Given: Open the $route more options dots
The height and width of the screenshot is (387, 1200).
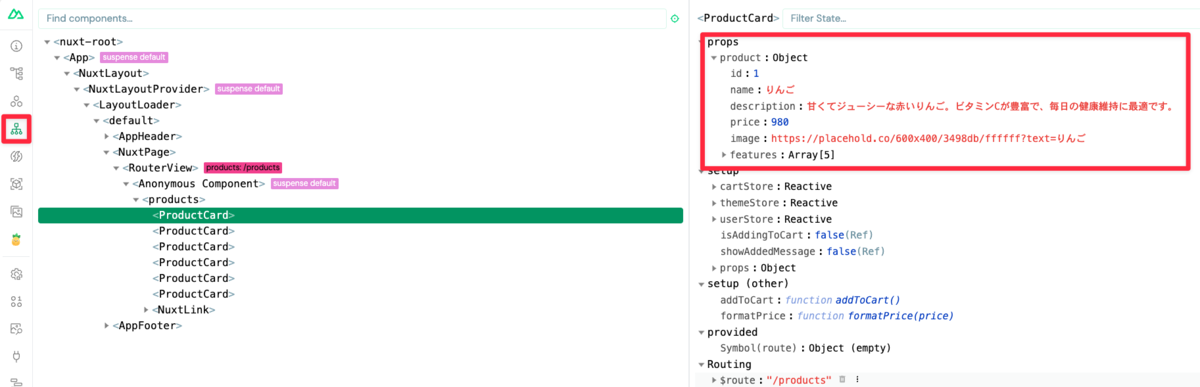Looking at the screenshot, I should [857, 380].
